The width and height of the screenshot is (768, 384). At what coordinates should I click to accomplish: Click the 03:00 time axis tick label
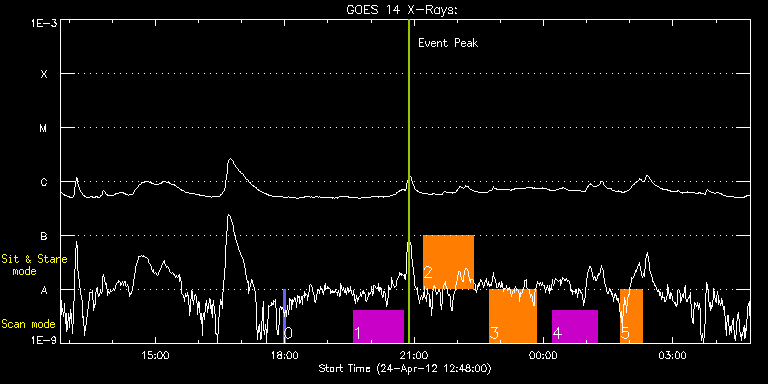pyautogui.click(x=672, y=356)
